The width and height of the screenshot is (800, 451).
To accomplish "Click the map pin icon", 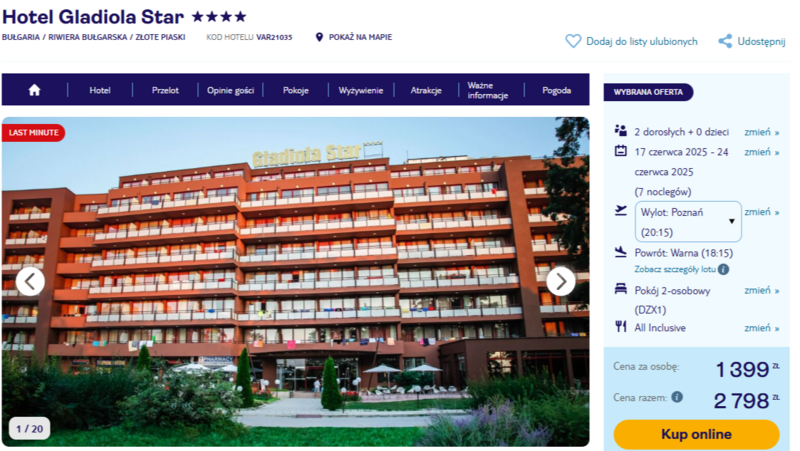I will coord(319,37).
